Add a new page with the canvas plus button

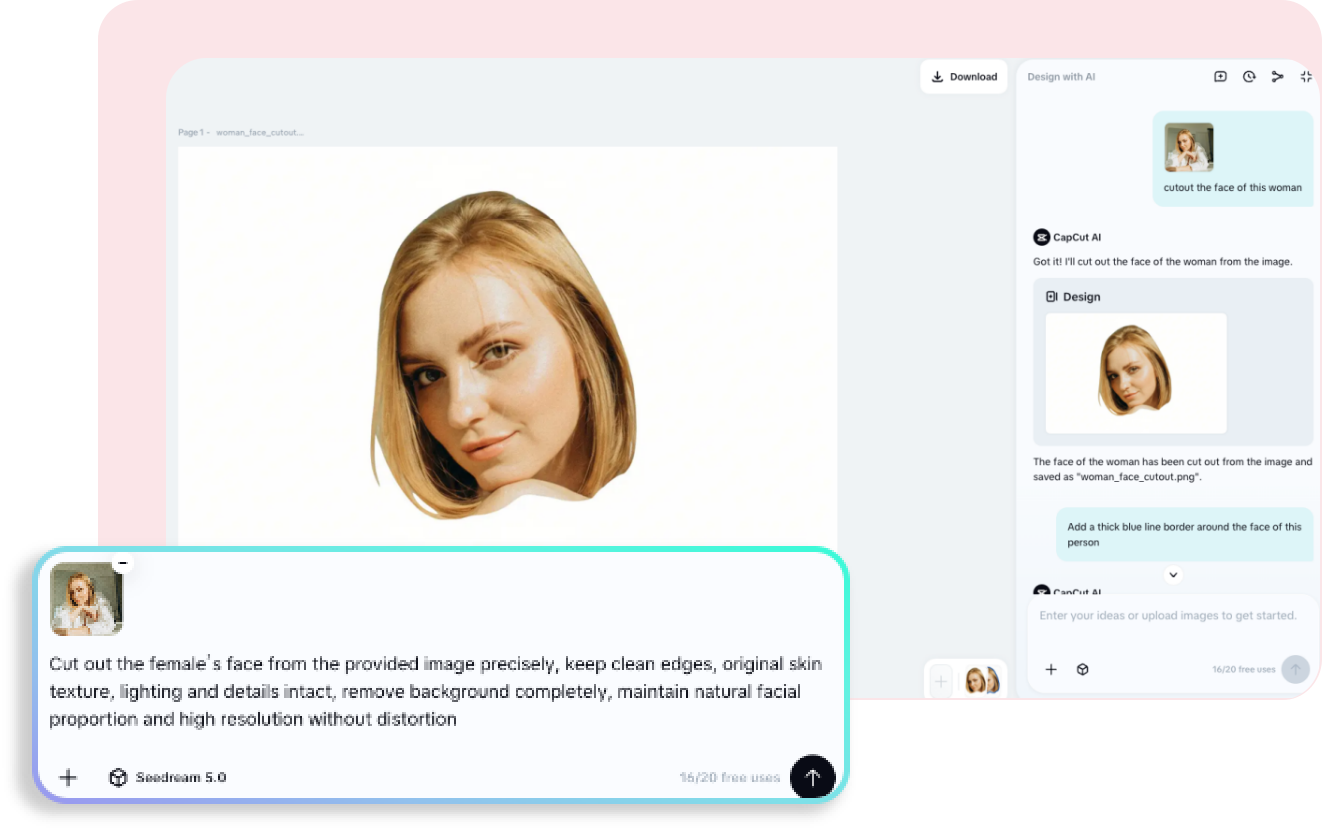point(941,681)
